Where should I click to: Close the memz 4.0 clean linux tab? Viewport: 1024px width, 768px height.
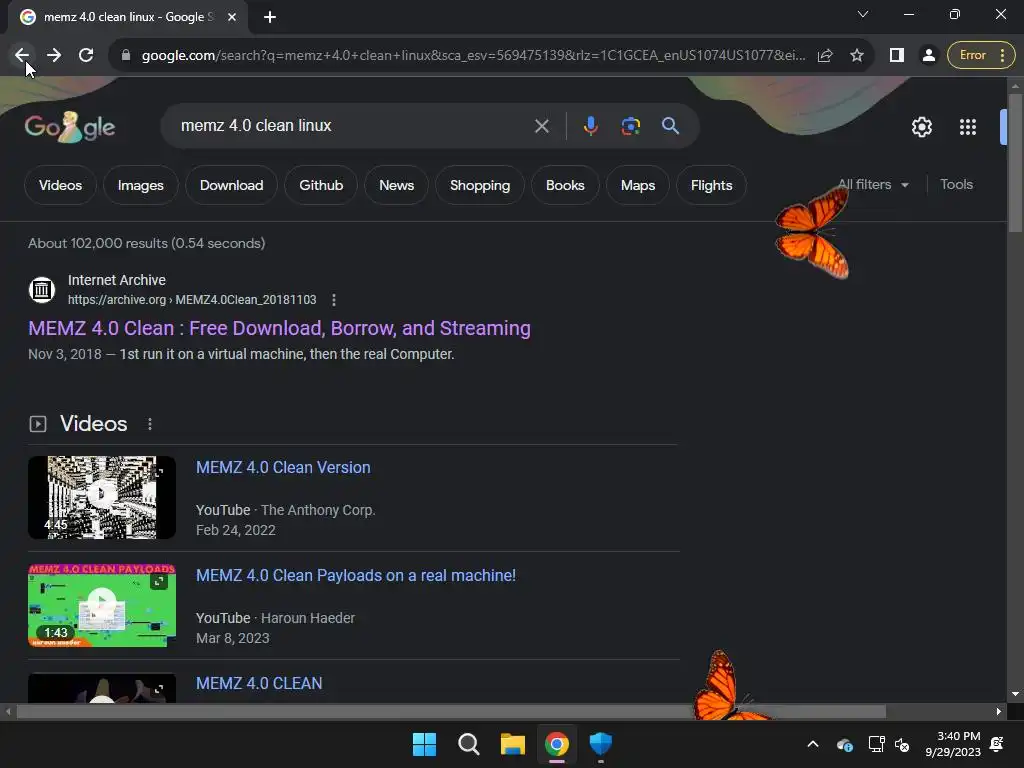point(232,17)
